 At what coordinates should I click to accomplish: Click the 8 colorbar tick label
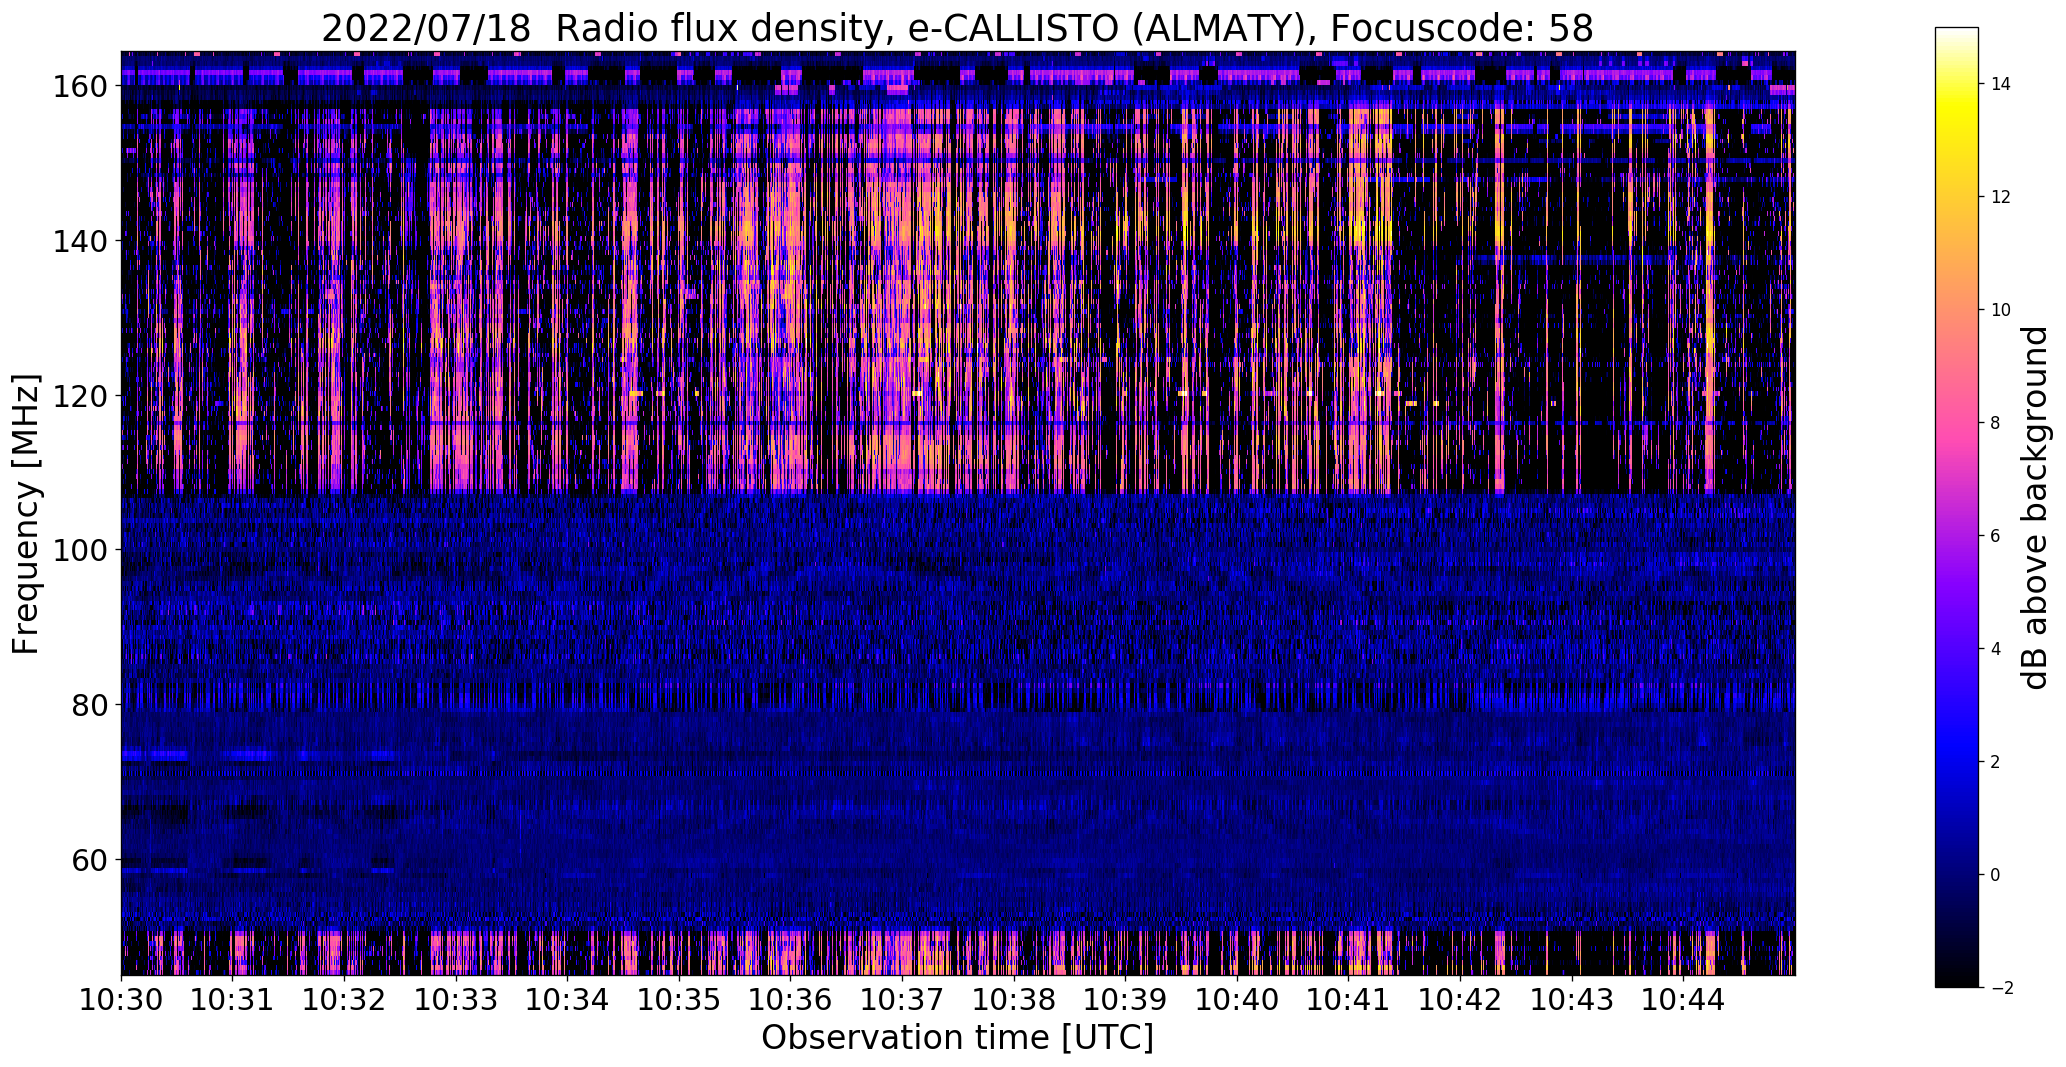[x=1996, y=423]
